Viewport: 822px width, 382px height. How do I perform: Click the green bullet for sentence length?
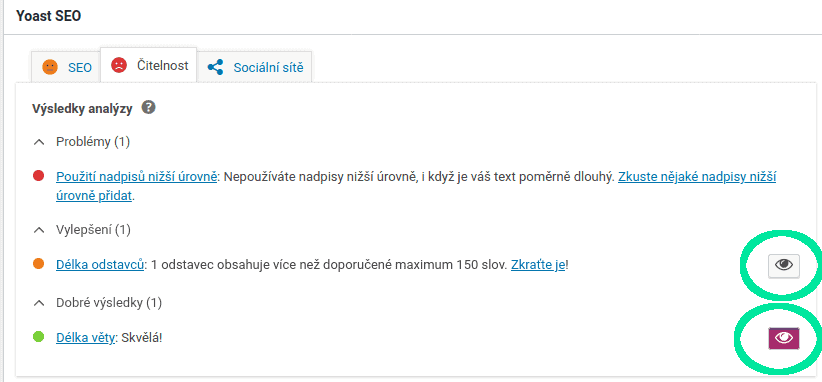[x=38, y=337]
